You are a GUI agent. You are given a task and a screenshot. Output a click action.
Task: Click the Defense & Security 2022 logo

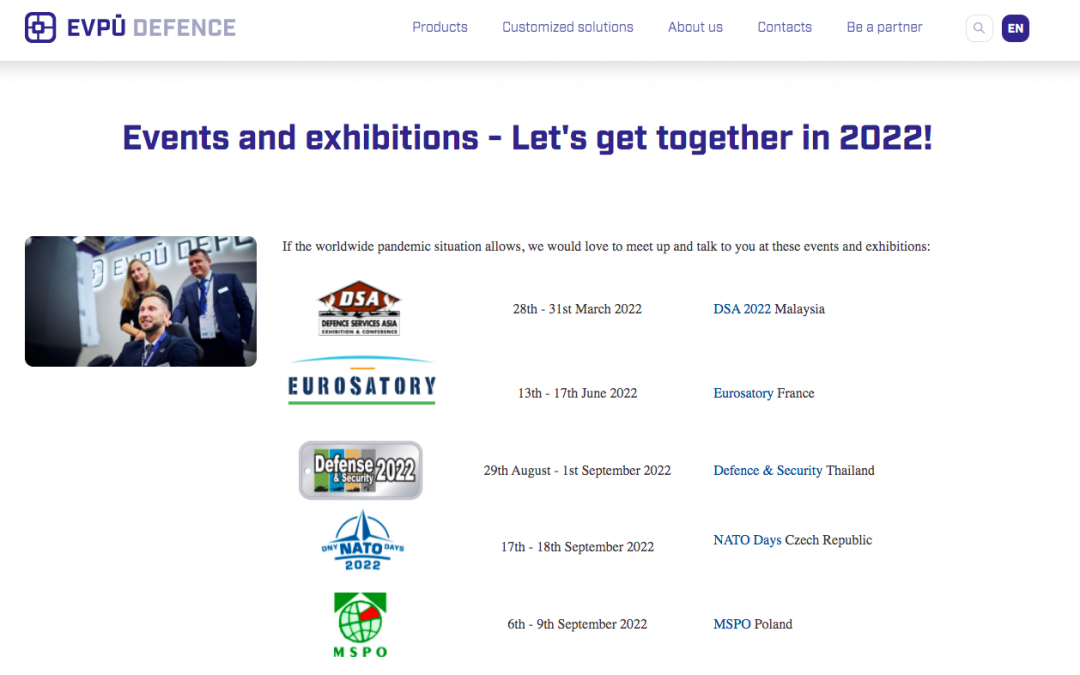tap(360, 469)
